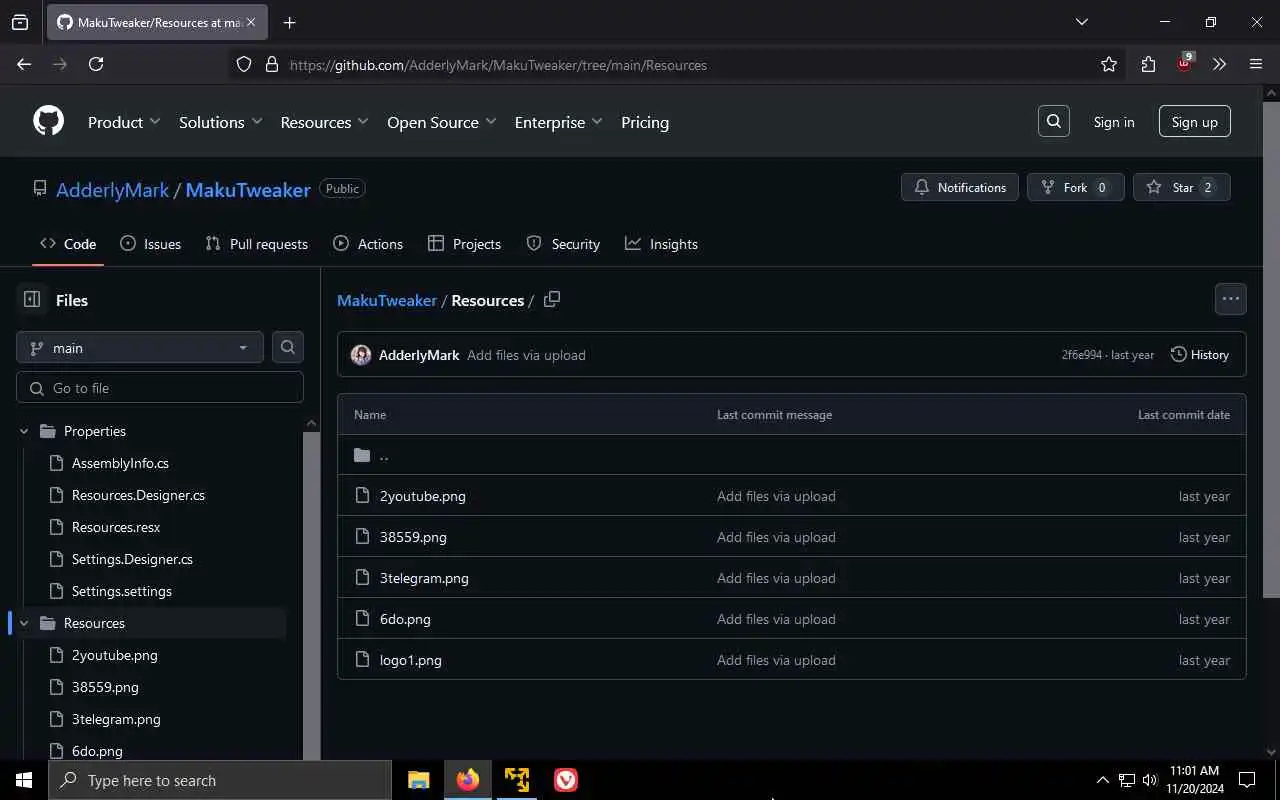Screen dimensions: 1280x800
Task: Select Settings.settings in the file tree
Action: point(121,591)
